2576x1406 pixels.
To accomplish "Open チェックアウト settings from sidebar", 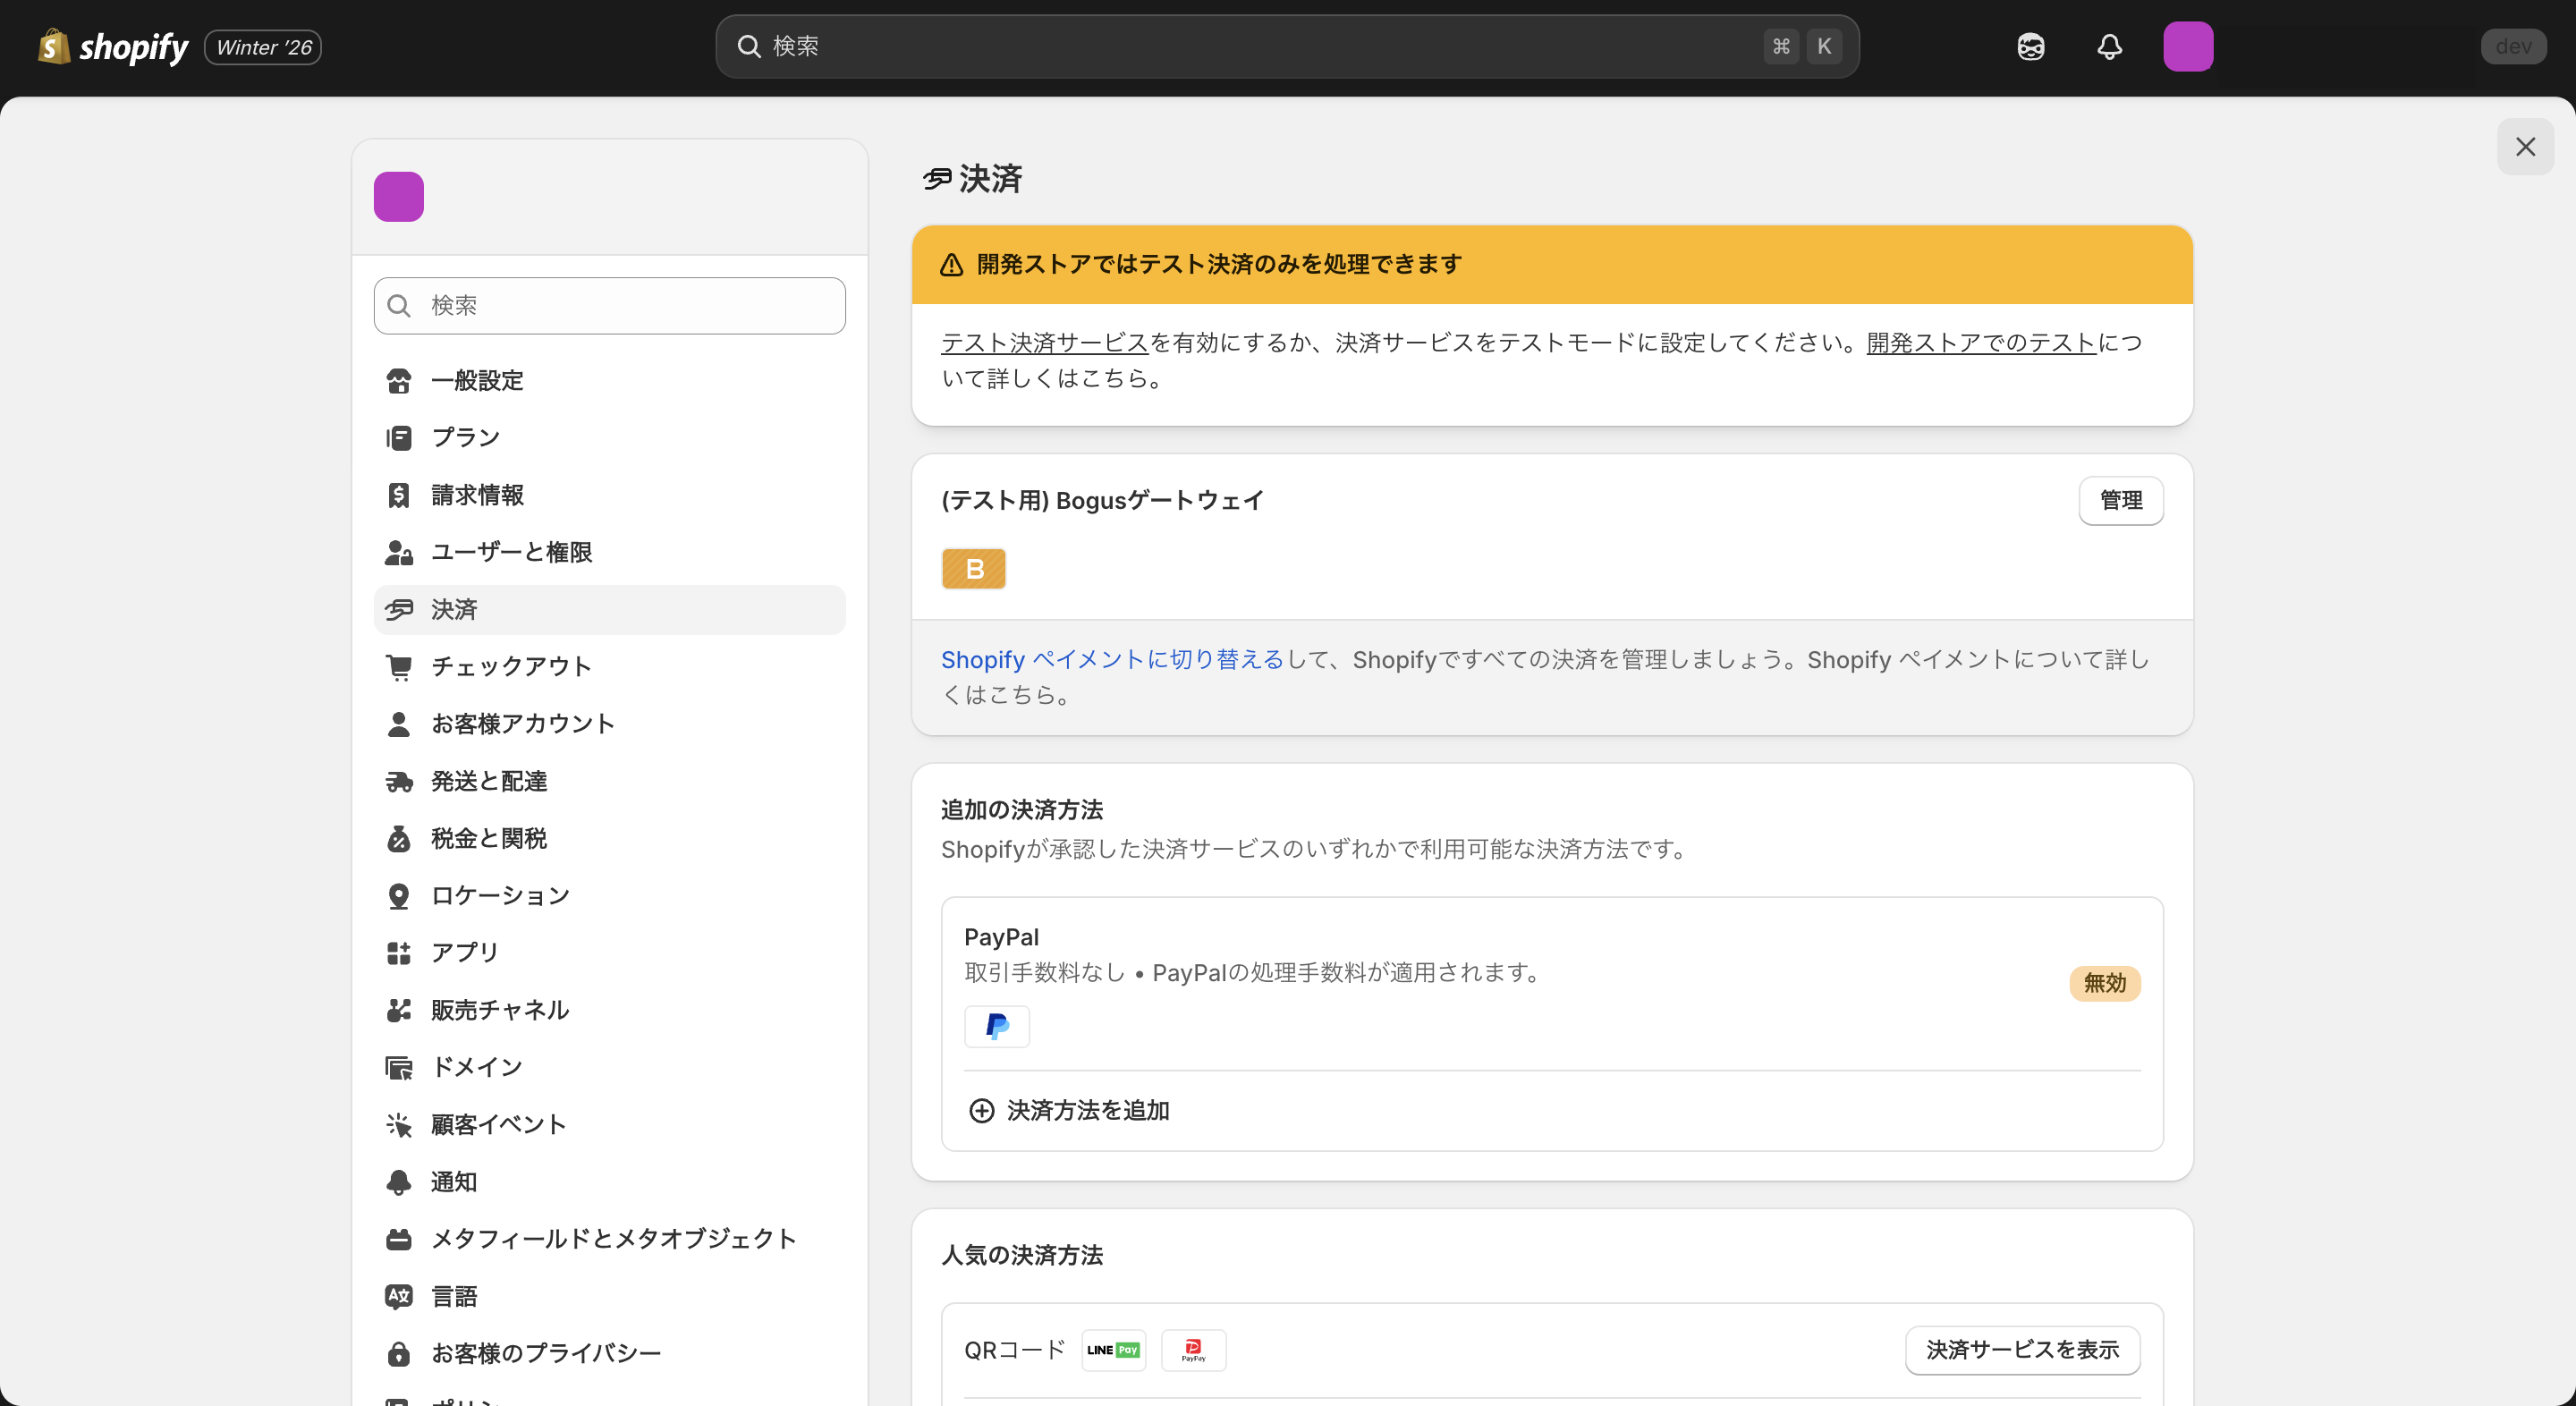I will coord(510,666).
